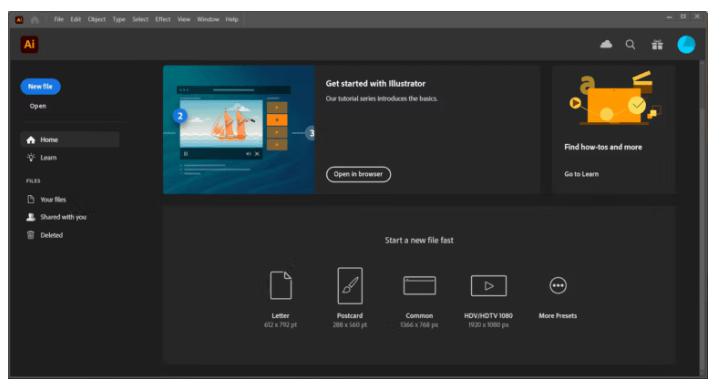Select the HDV/HDTV 1080 preset icon
This screenshot has height=385, width=723.
pyautogui.click(x=488, y=286)
